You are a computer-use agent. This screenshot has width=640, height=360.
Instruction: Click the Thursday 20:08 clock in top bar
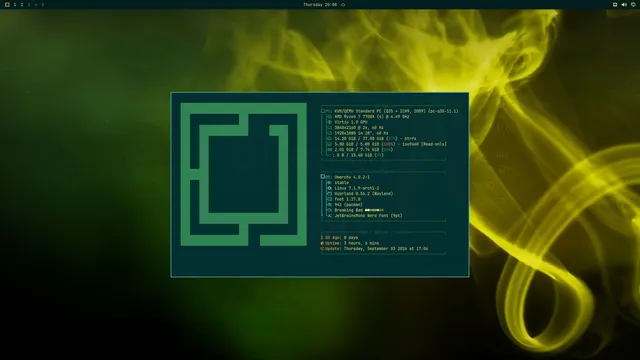320,4
